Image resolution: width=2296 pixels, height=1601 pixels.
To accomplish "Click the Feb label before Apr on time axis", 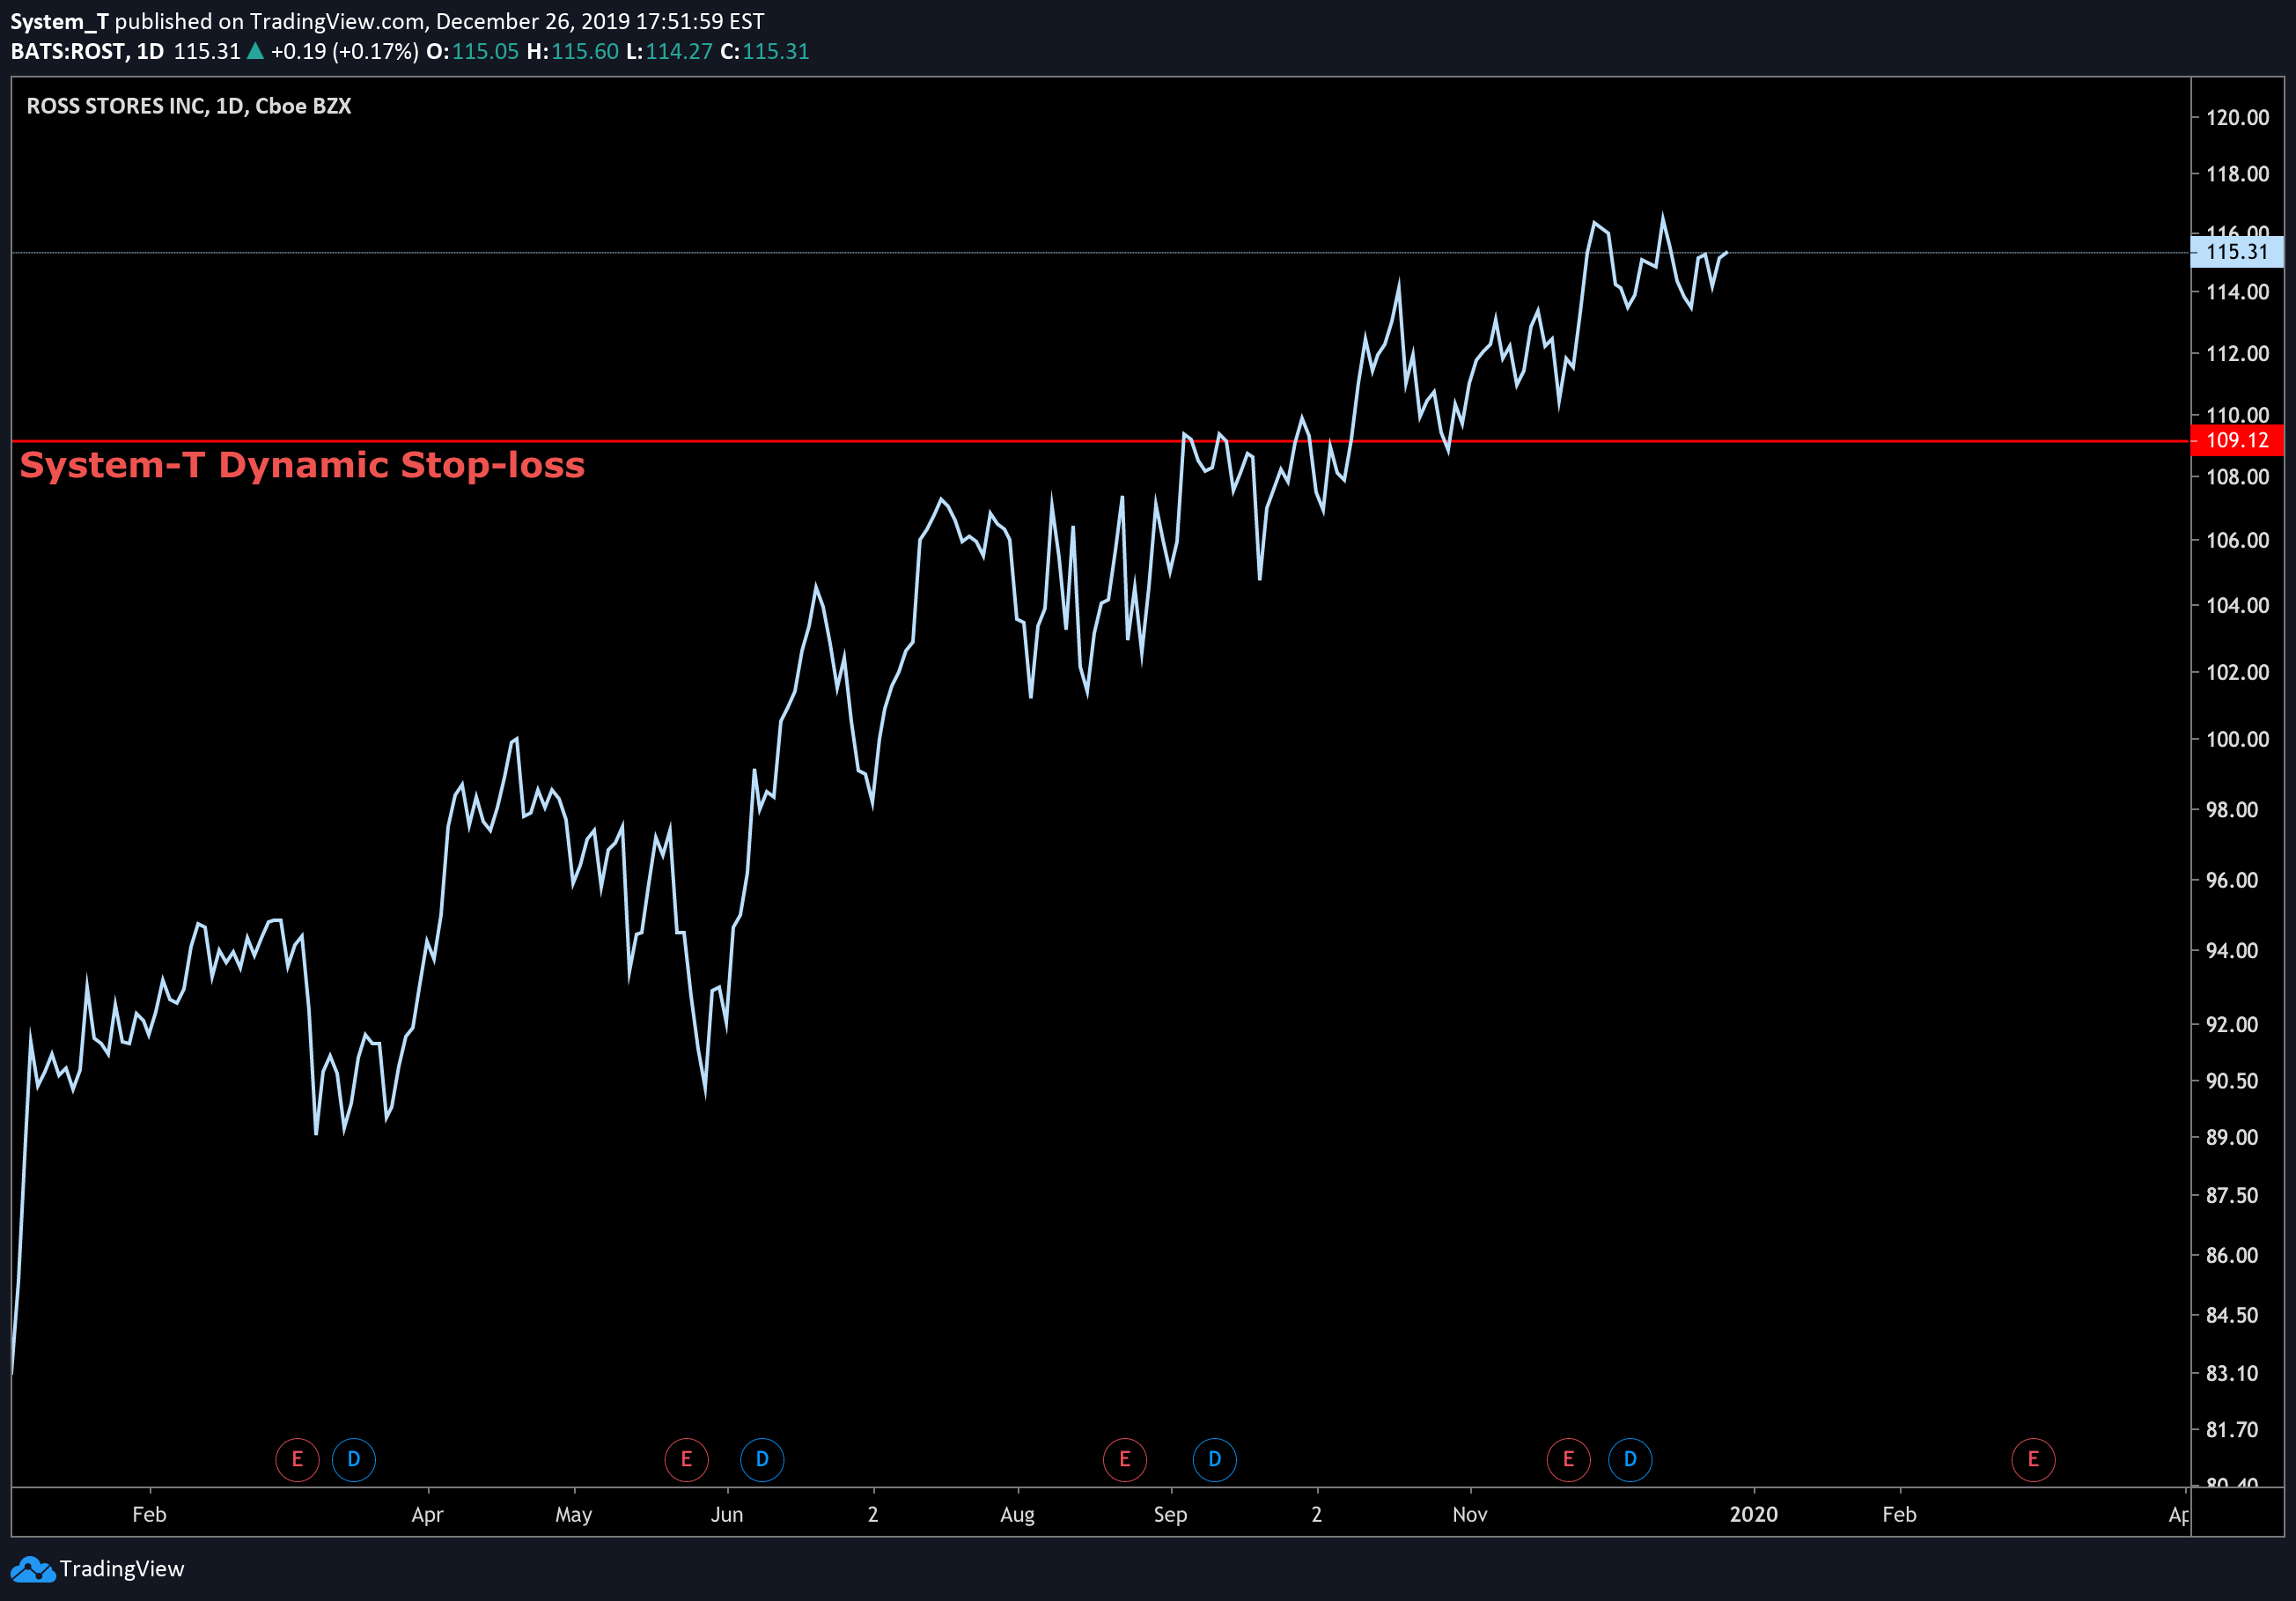I will coord(149,1514).
